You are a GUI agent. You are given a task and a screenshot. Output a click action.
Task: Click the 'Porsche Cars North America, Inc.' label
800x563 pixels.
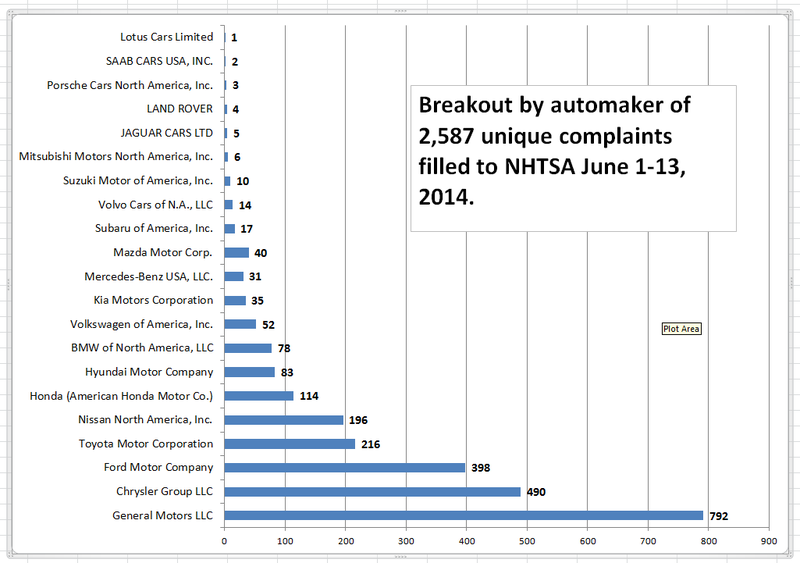pyautogui.click(x=130, y=85)
